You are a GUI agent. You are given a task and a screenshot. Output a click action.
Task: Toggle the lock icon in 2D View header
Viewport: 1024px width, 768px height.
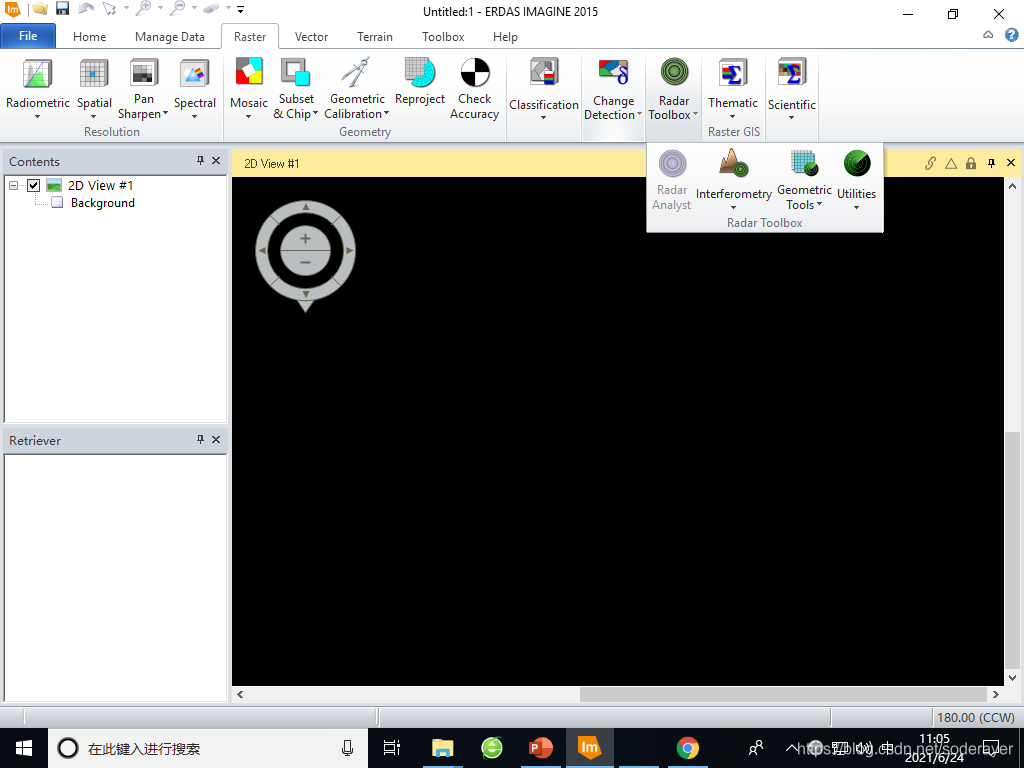coord(971,163)
